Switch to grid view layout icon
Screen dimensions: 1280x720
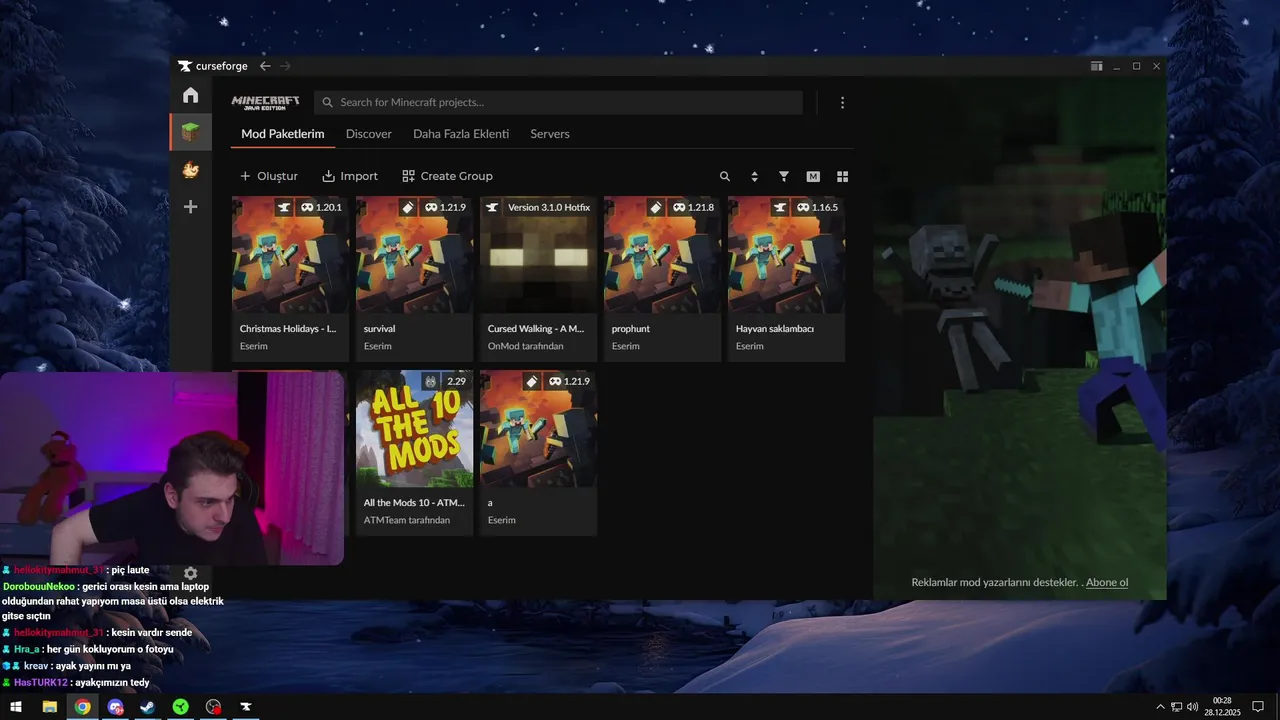pos(842,176)
